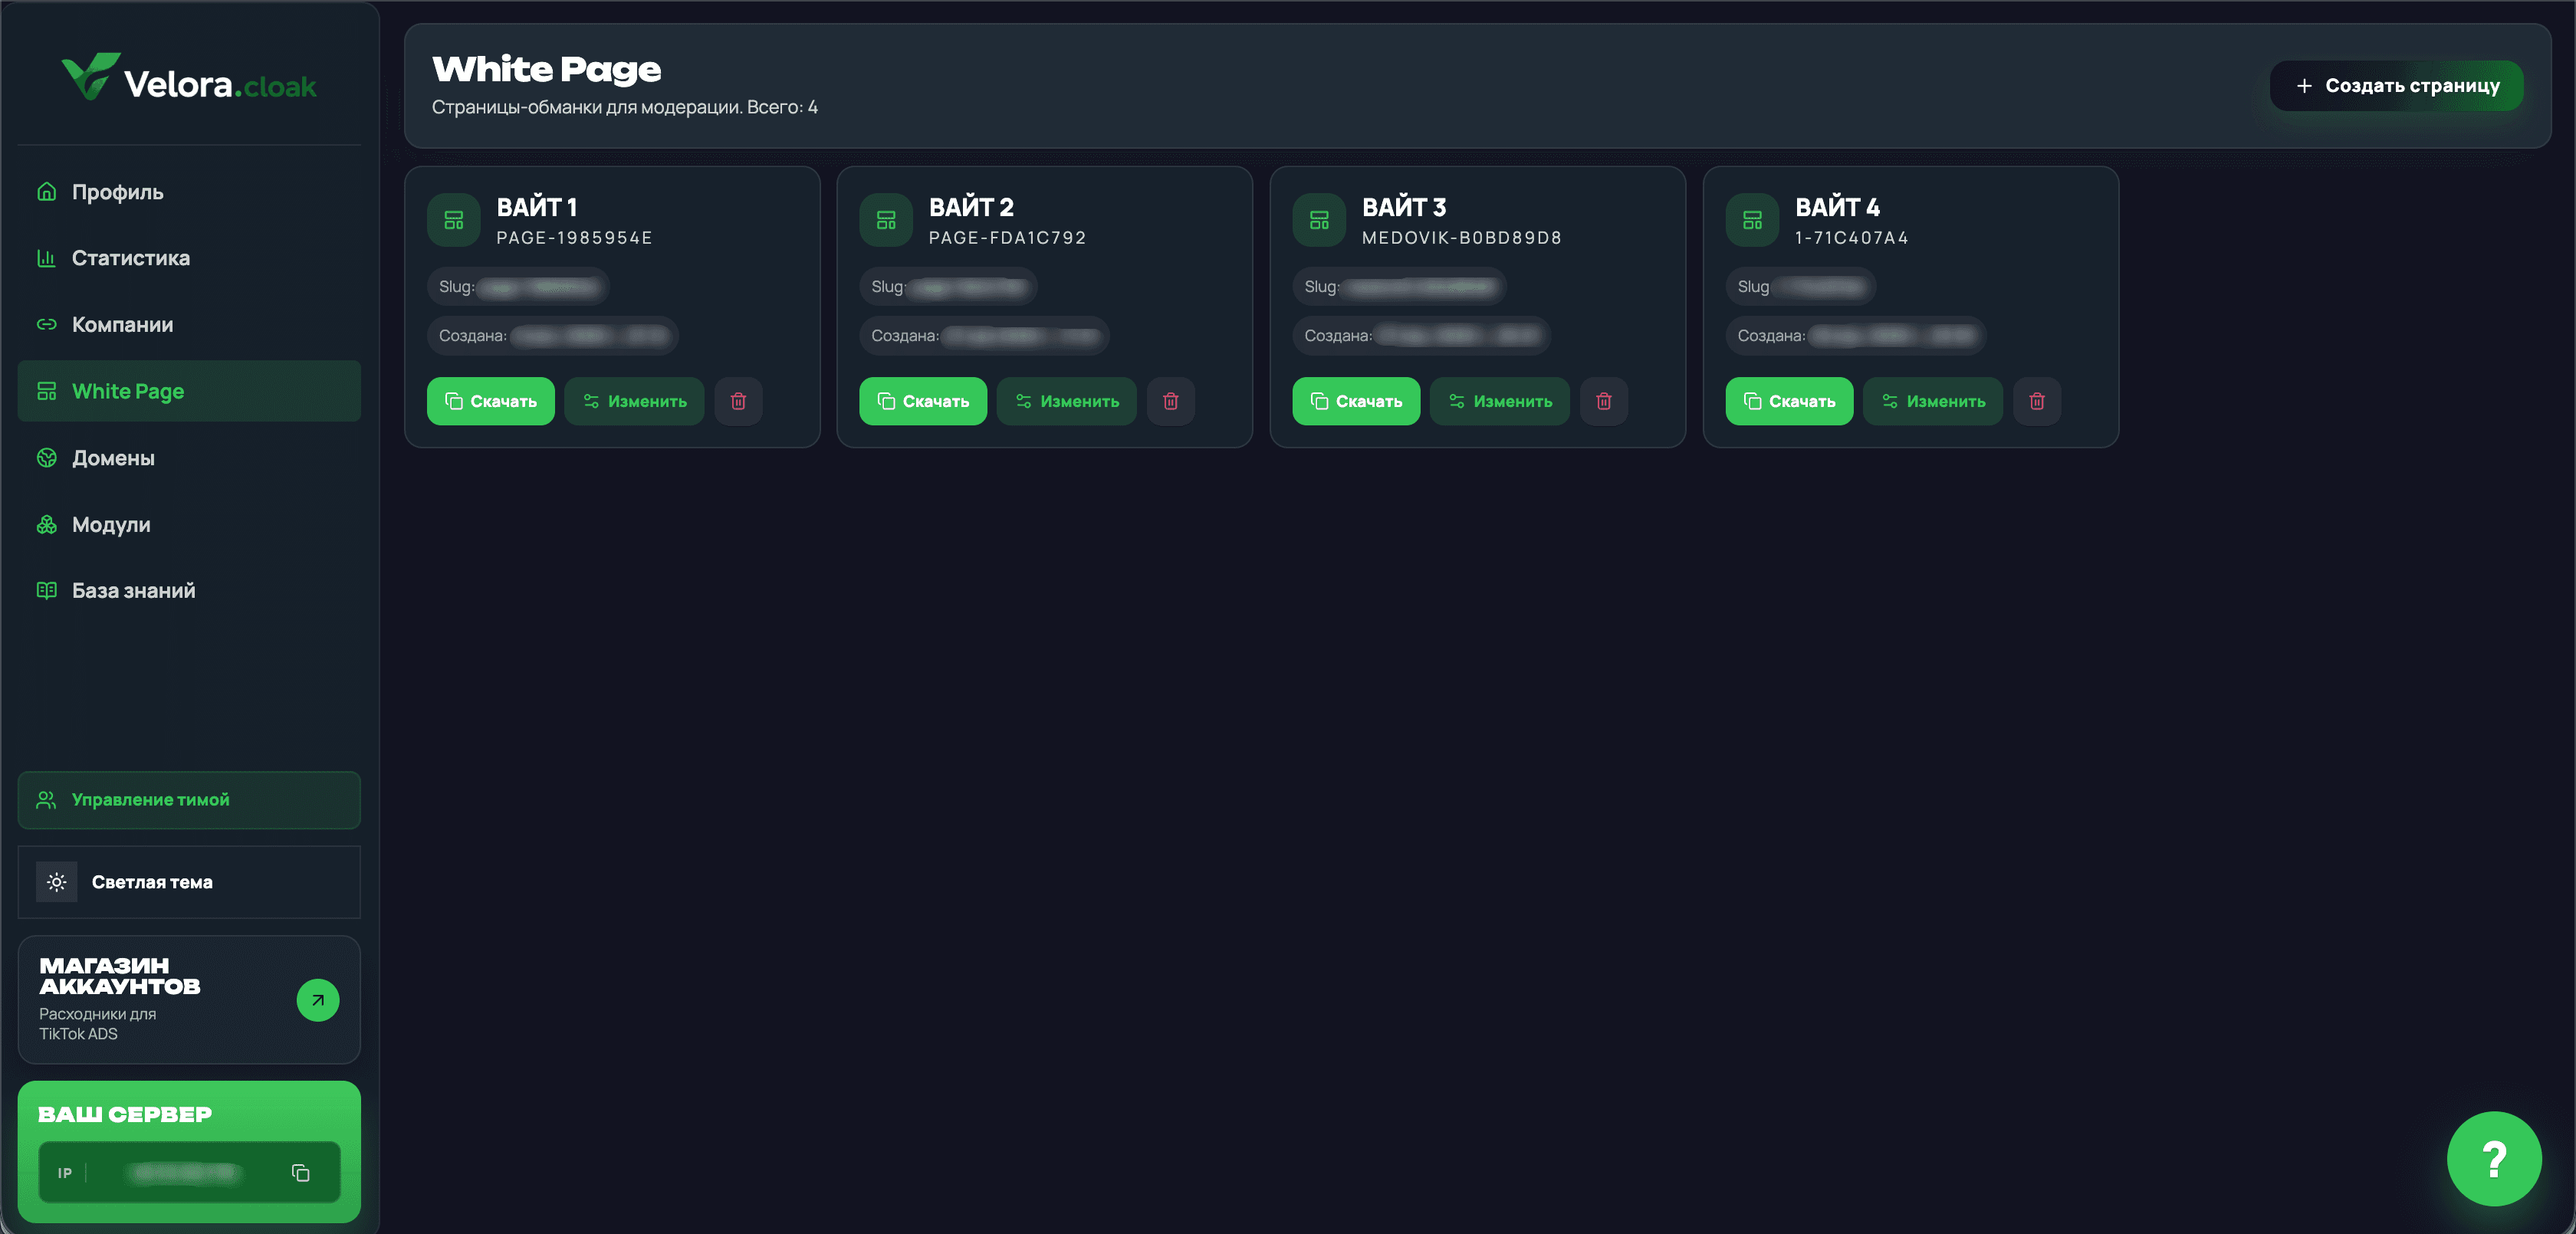The width and height of the screenshot is (2576, 1234).
Task: Download ВАЙТ 2 with Скачать button
Action: 923,401
